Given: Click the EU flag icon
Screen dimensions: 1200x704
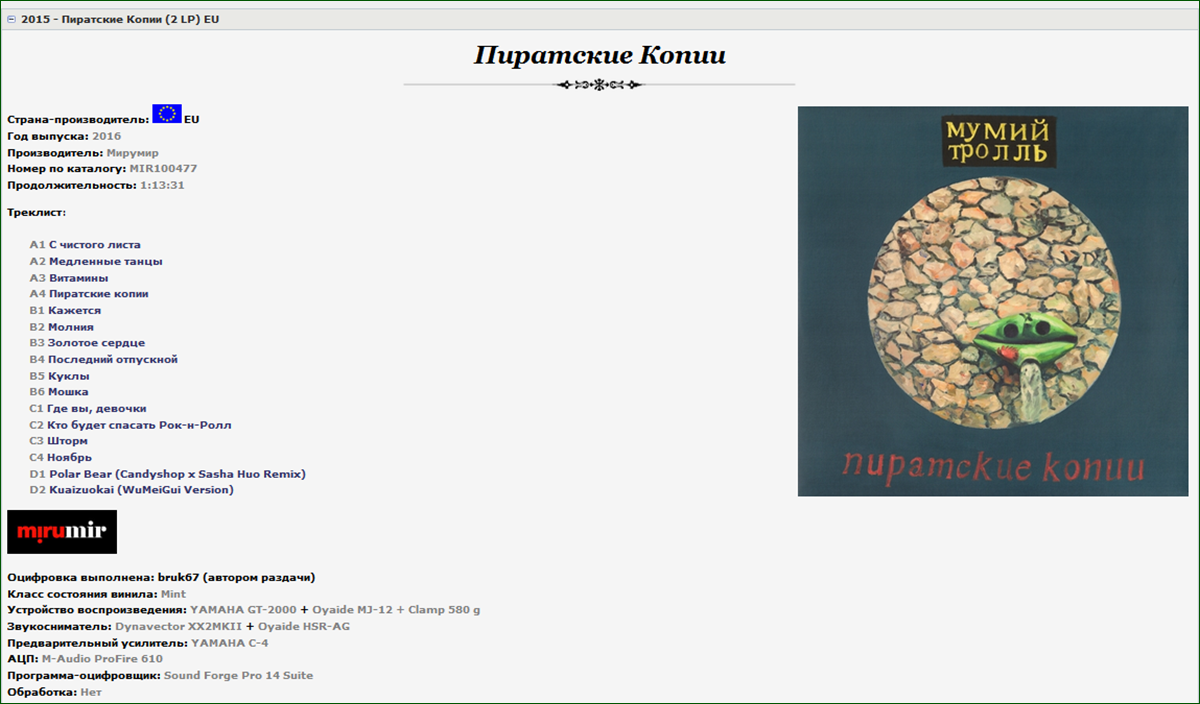Looking at the screenshot, I should click(167, 113).
